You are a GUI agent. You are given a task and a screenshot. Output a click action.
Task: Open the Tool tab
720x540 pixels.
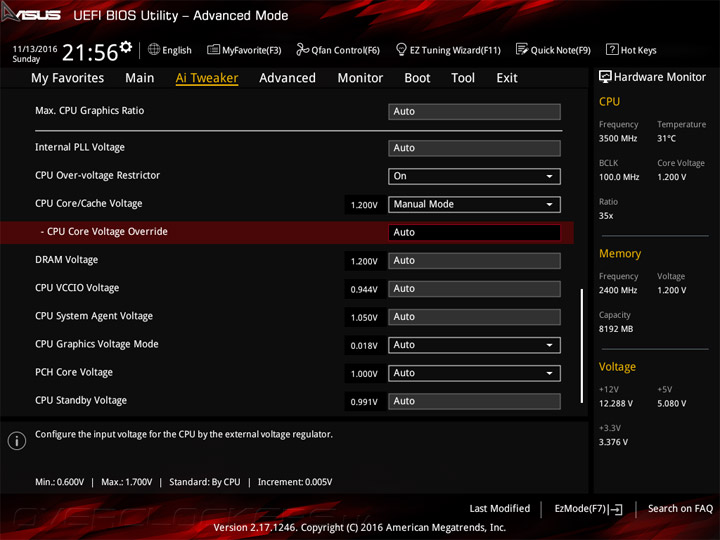point(463,78)
